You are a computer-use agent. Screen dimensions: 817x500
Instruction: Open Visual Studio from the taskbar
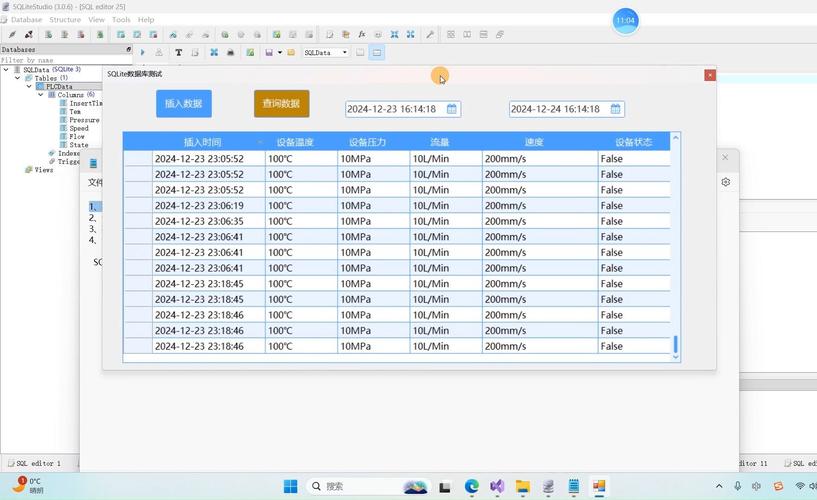click(497, 487)
